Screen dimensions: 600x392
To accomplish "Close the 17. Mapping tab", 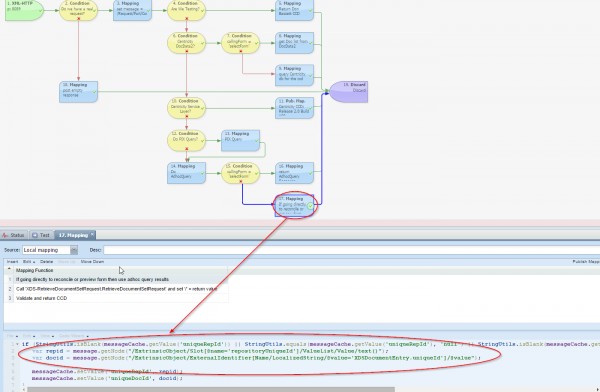I will click(92, 234).
